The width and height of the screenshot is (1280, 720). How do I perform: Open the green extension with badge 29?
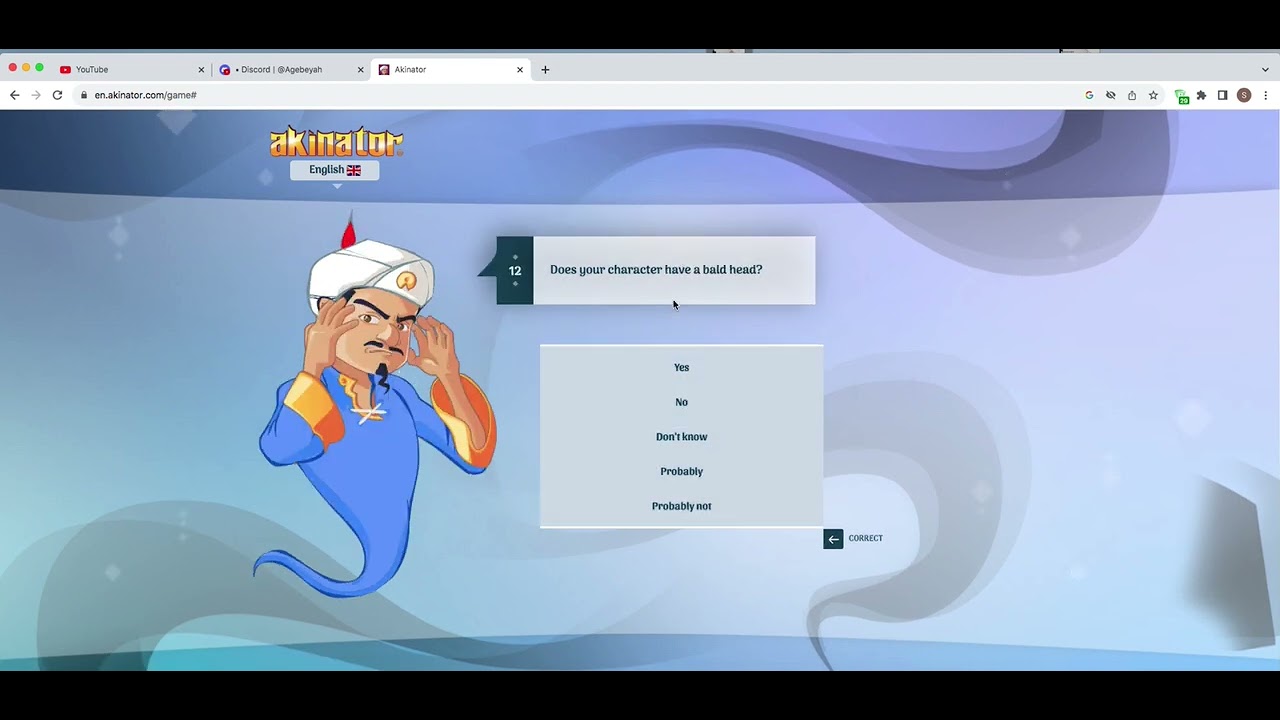(x=1181, y=96)
